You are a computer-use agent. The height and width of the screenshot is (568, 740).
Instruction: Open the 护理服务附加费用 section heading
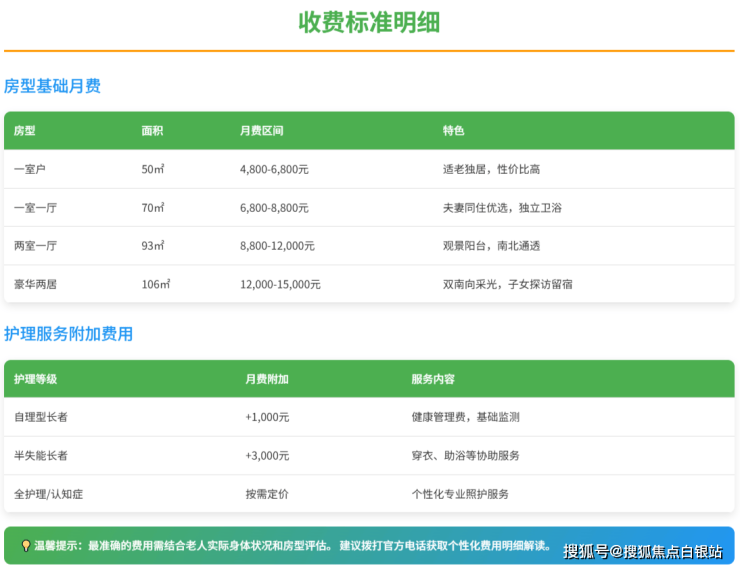coord(68,334)
